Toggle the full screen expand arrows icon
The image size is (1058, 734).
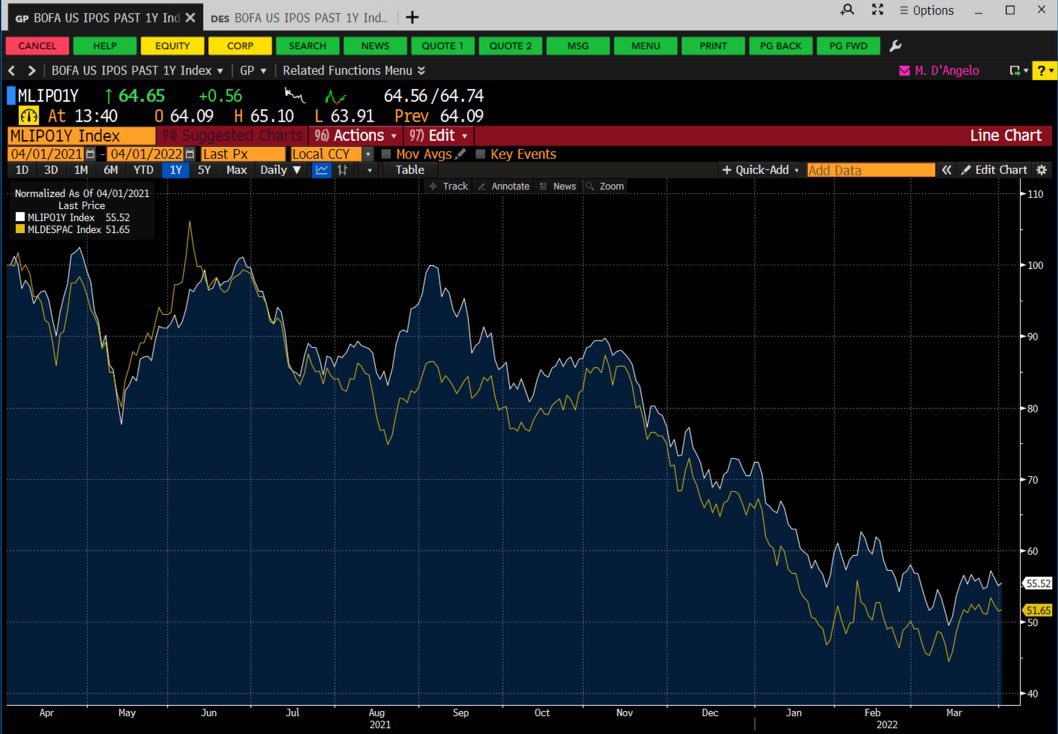877,9
